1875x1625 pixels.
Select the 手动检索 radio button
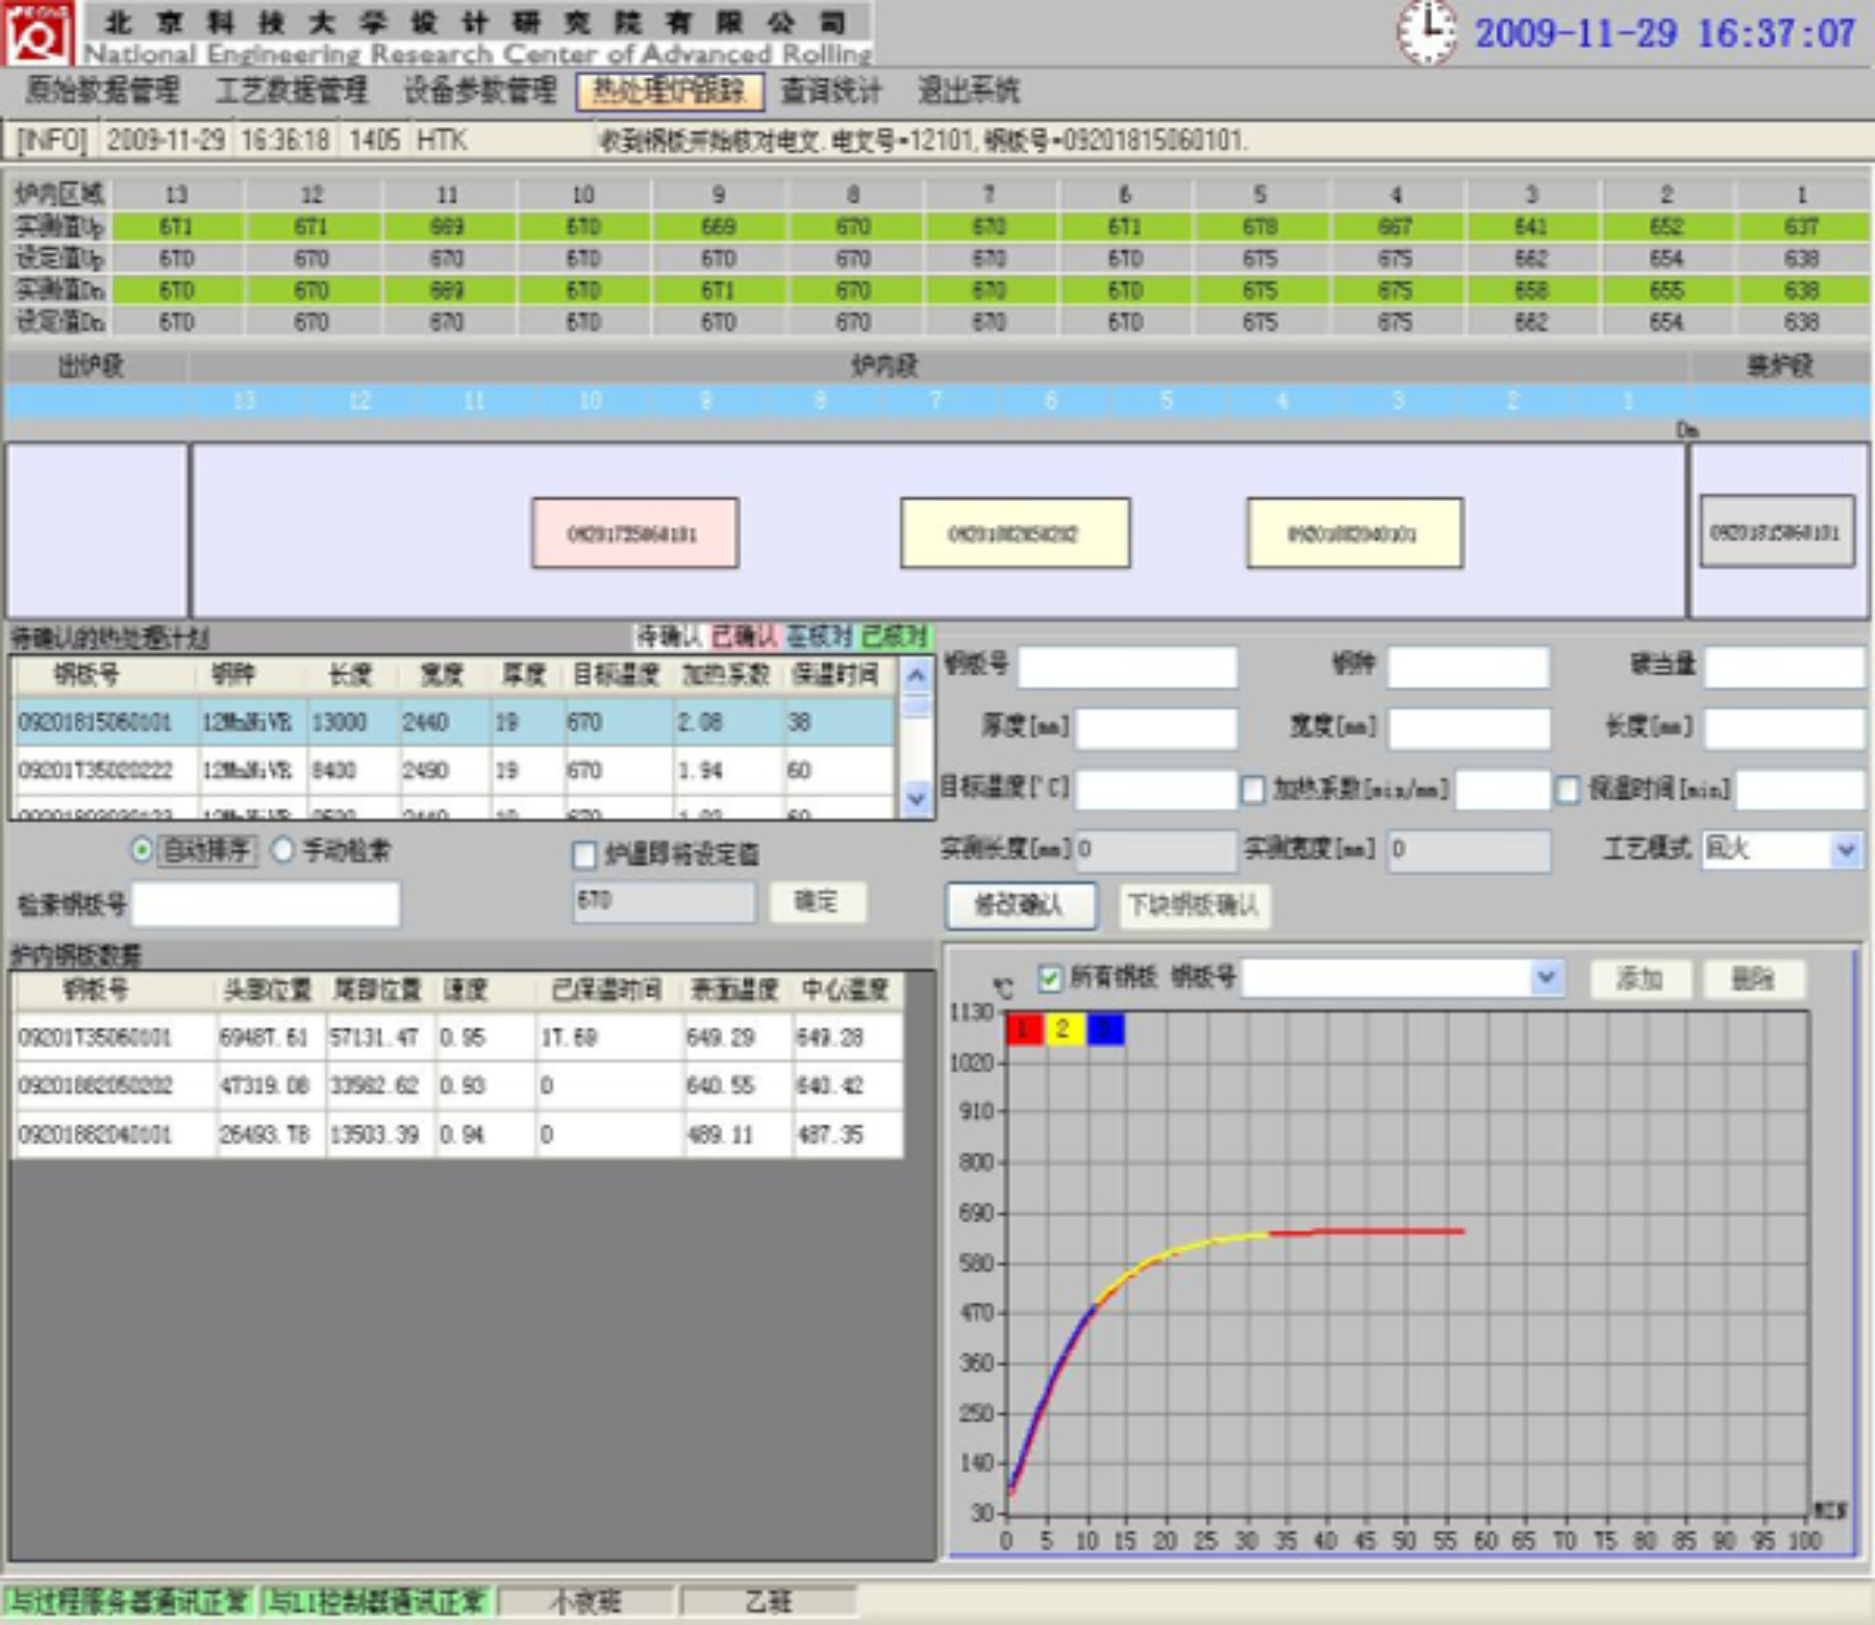tap(284, 851)
